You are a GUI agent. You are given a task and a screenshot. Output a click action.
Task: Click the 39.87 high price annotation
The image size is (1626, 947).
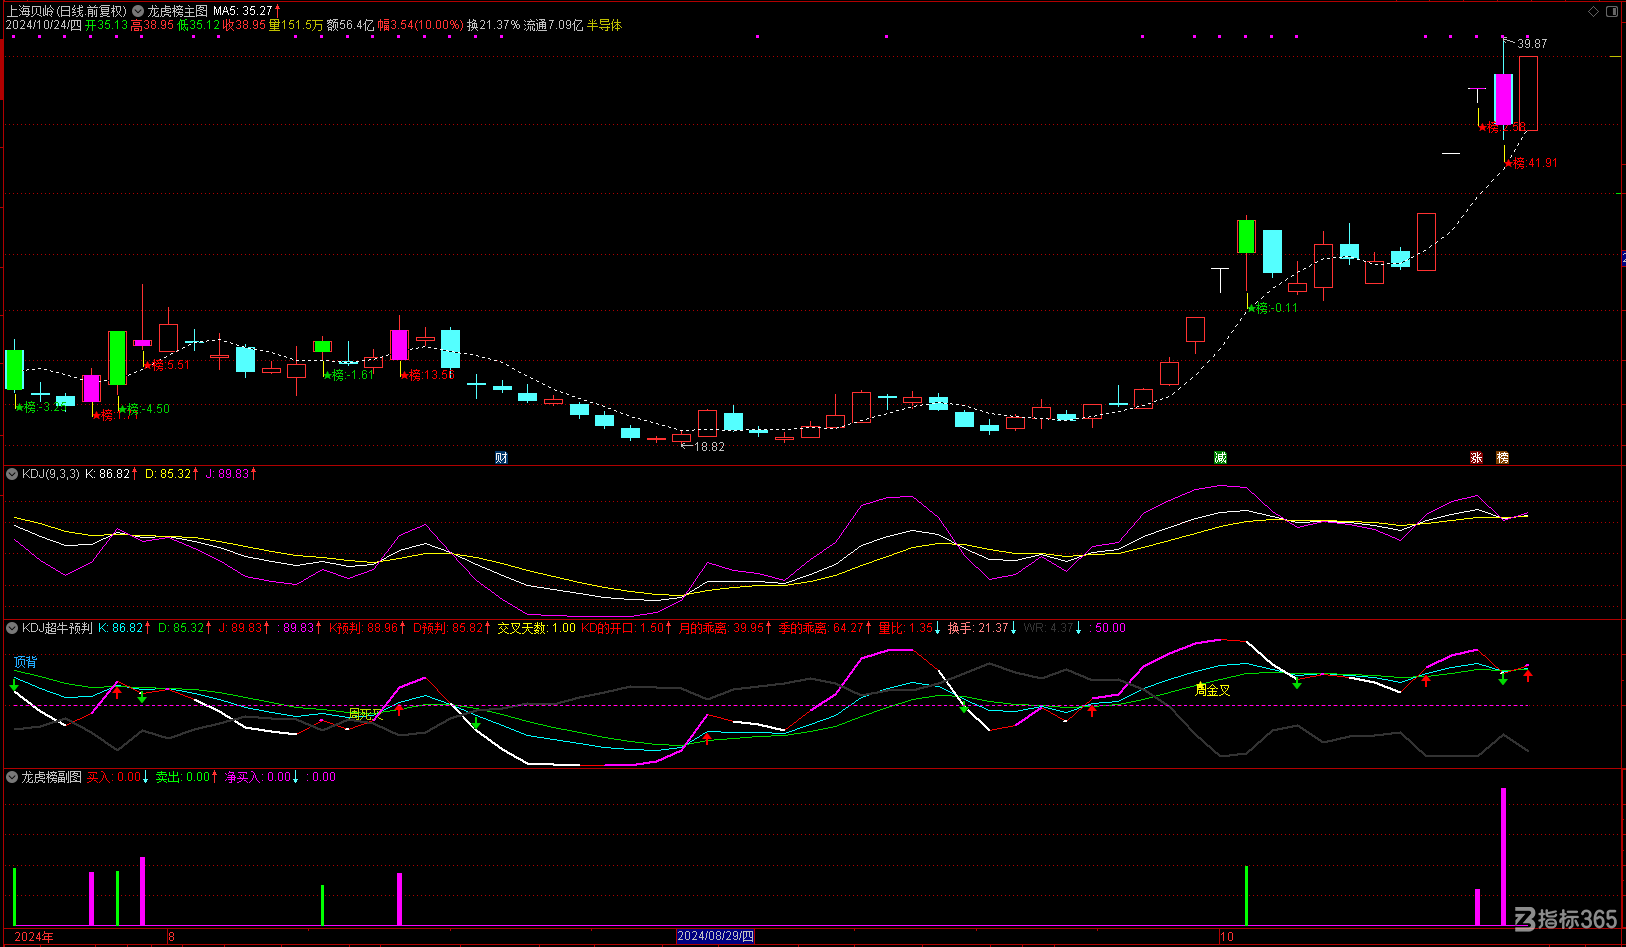1532,44
